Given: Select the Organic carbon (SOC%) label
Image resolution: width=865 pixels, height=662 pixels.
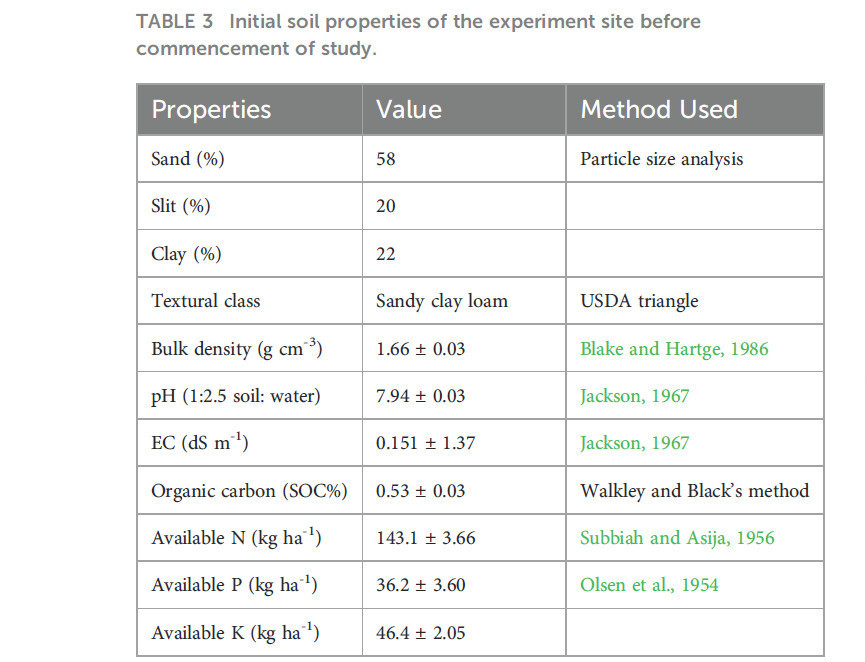Looking at the screenshot, I should [249, 491].
